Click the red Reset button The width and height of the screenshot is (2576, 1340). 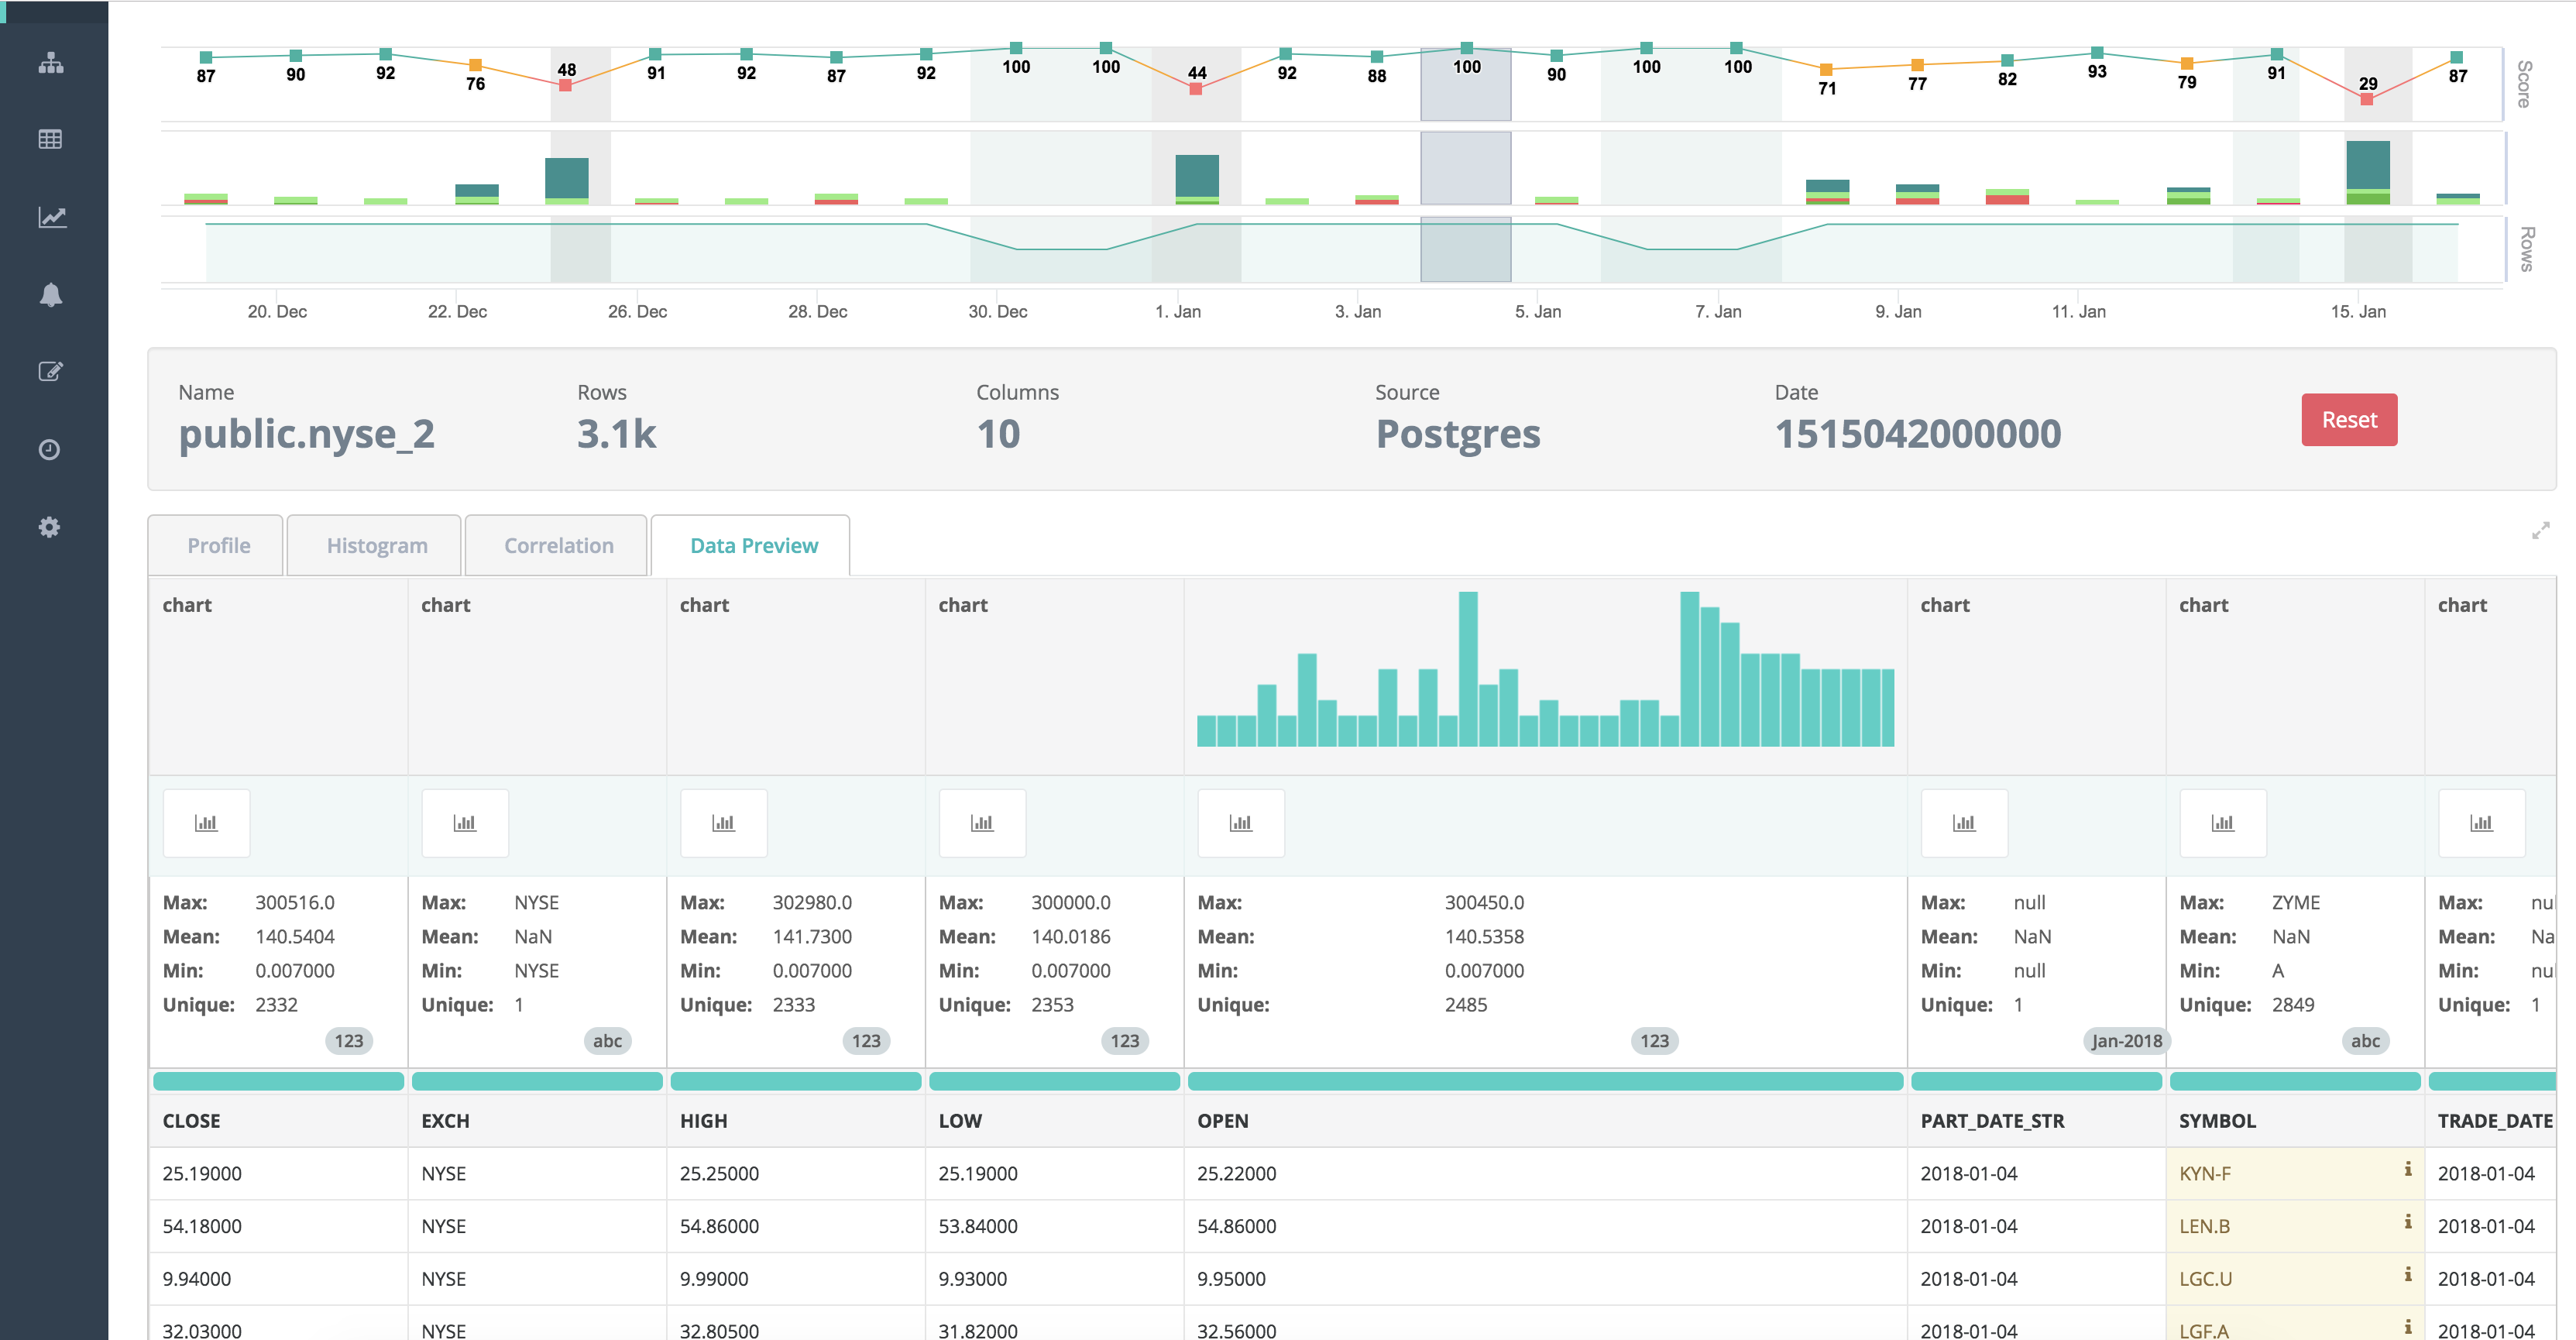(2348, 420)
